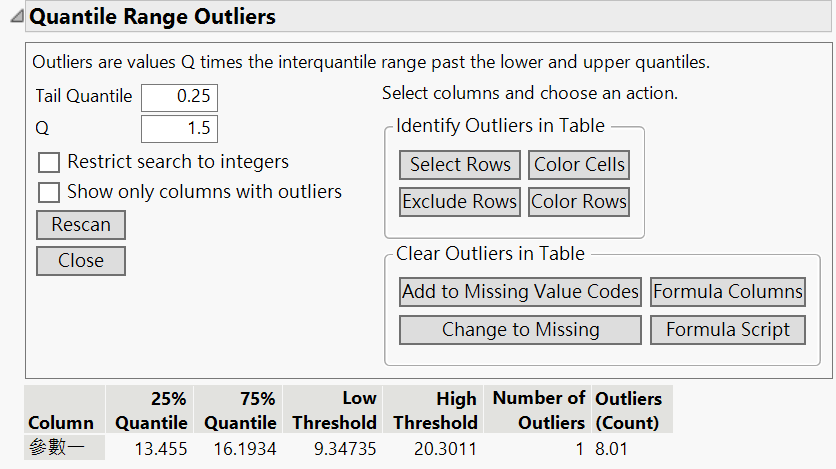This screenshot has height=469, width=836.
Task: Click the Formula Script button
Action: [728, 330]
